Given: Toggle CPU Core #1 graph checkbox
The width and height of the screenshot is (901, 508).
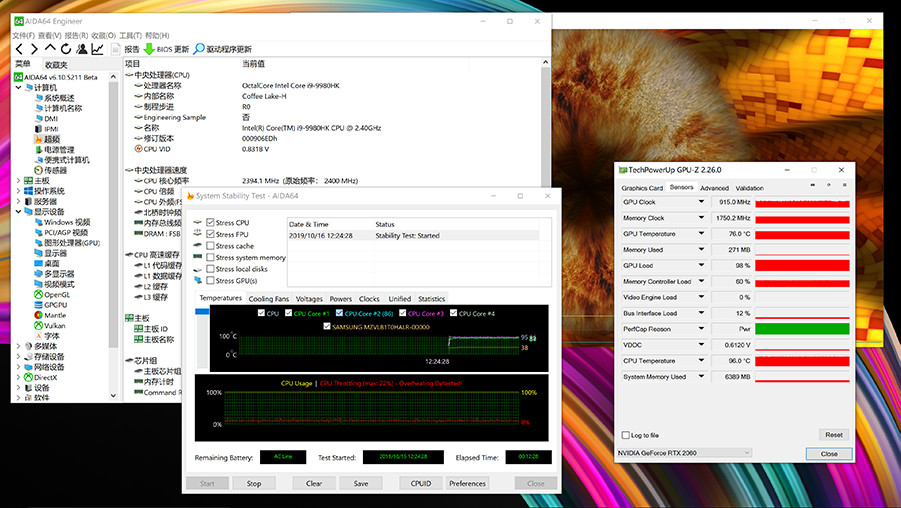Looking at the screenshot, I should 288,313.
